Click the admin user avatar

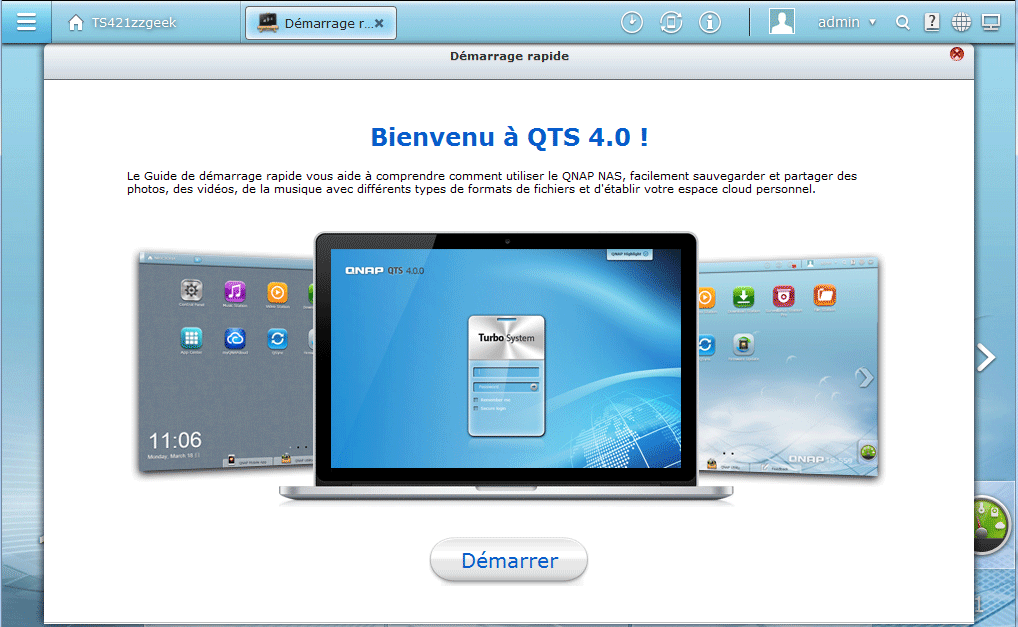(x=782, y=21)
